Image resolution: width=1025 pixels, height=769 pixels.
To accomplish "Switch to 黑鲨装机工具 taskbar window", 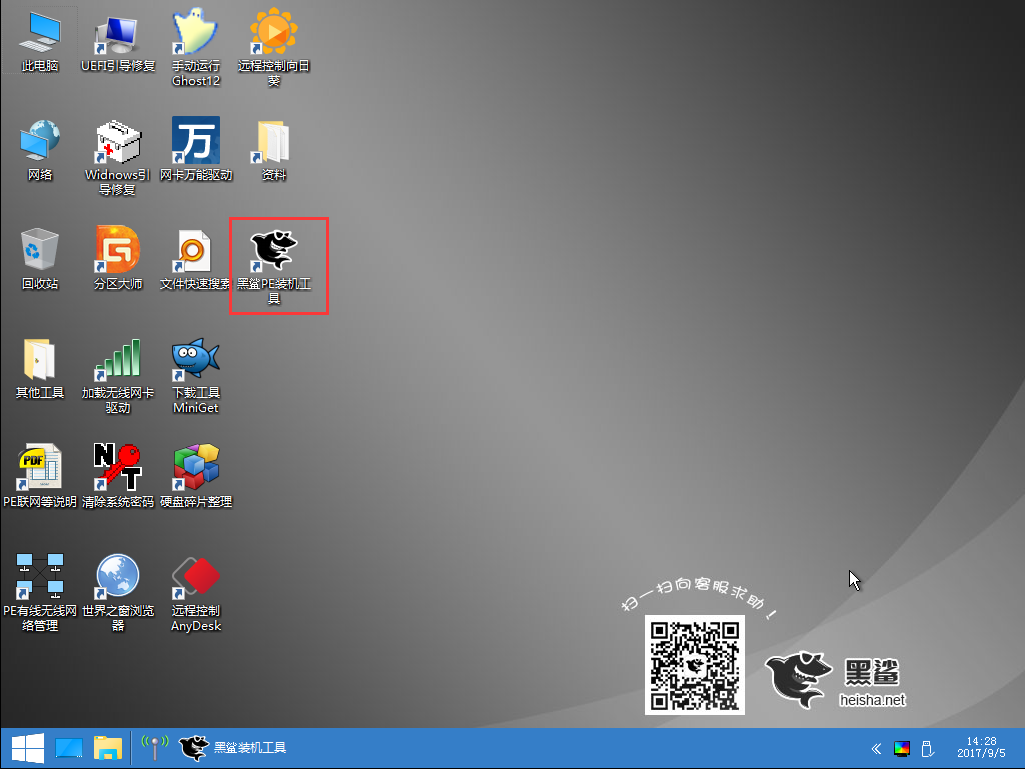I will tap(232, 747).
